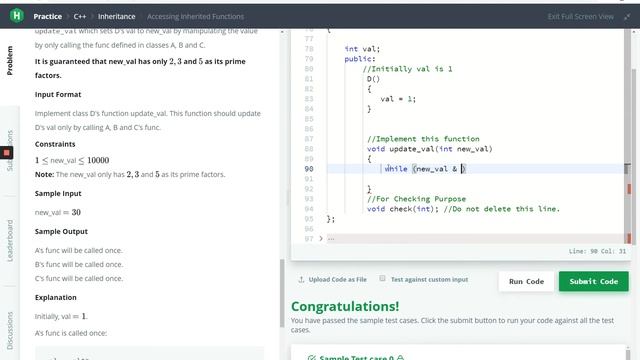Click the lock icon beside Sample Test case 0
The width and height of the screenshot is (640, 360).
(400, 358)
